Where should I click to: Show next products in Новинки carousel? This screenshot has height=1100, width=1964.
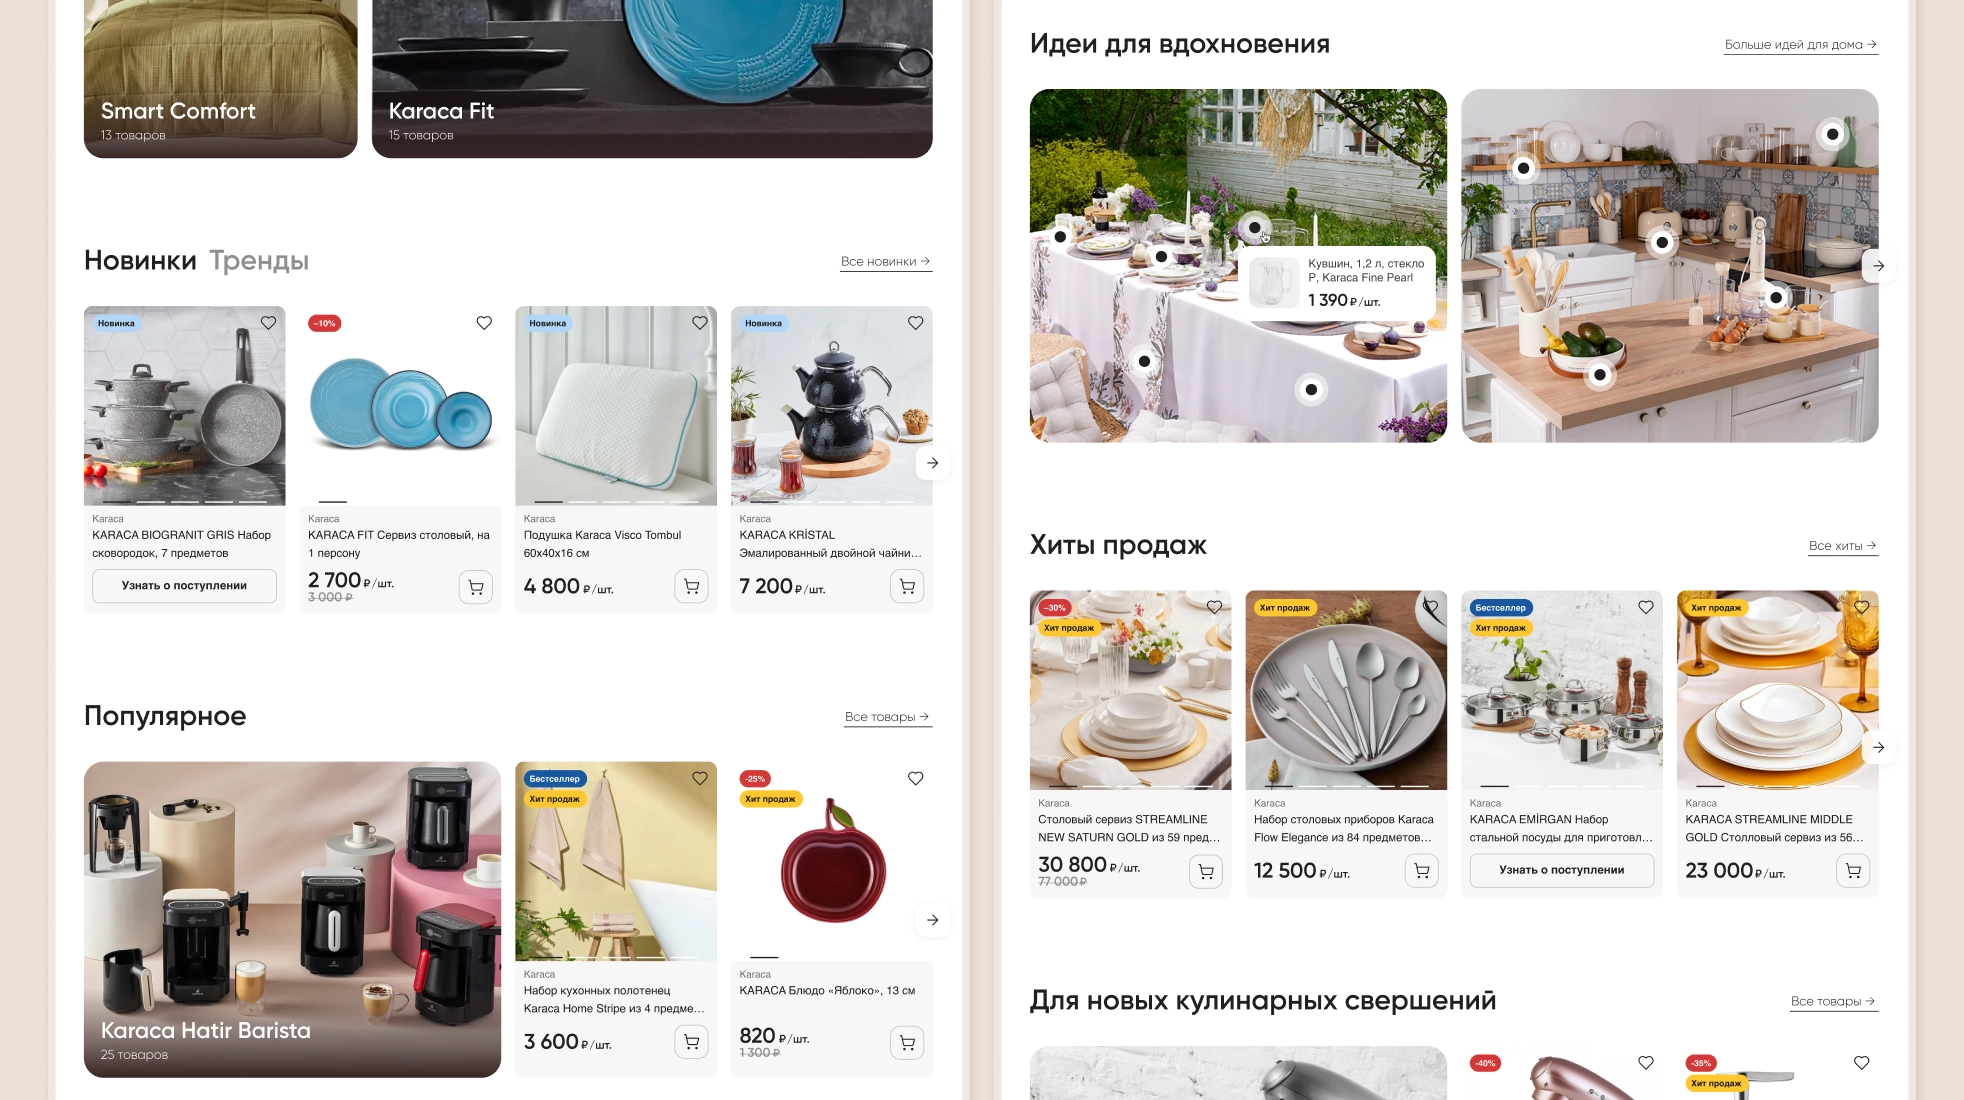click(x=932, y=463)
